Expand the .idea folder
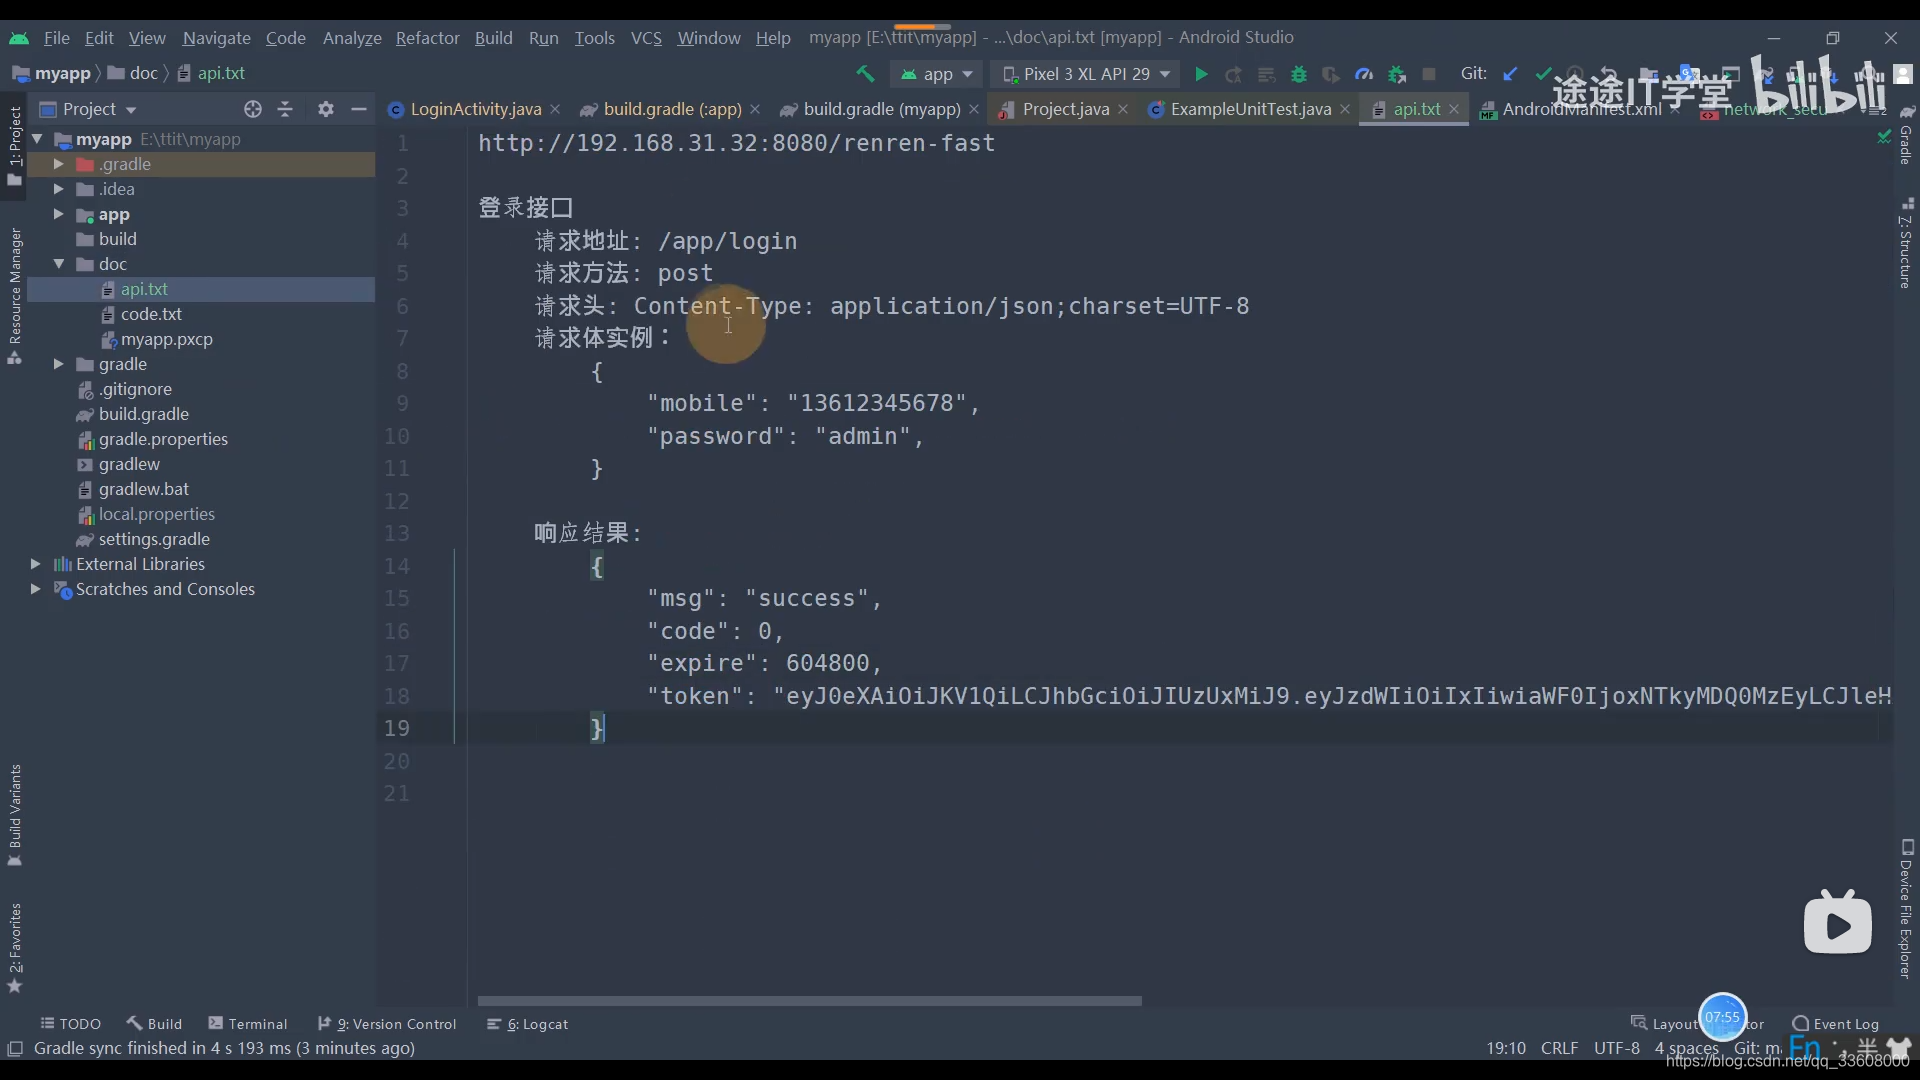 58,189
